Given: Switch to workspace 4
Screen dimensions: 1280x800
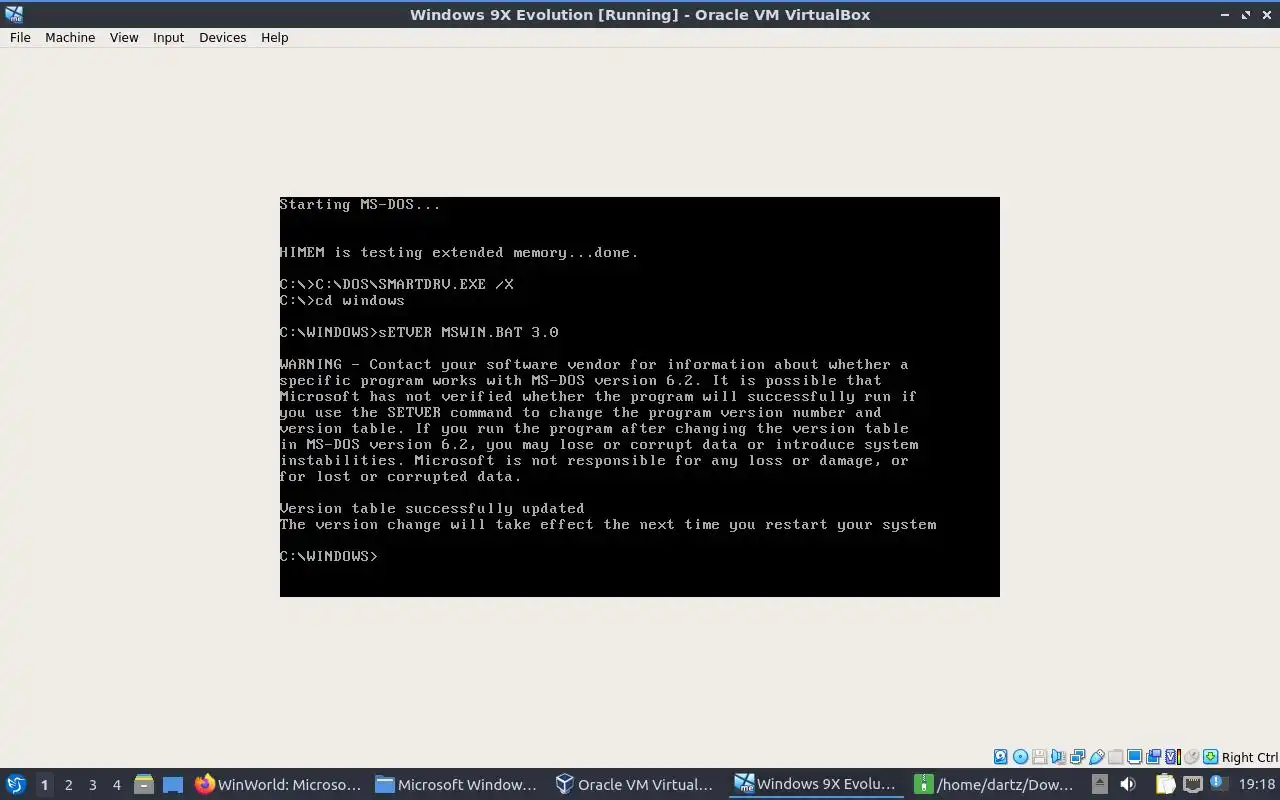Looking at the screenshot, I should click(x=116, y=785).
